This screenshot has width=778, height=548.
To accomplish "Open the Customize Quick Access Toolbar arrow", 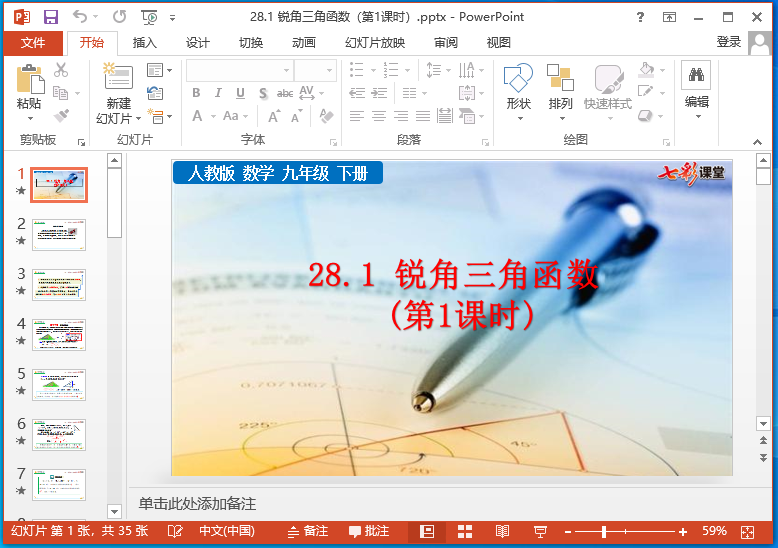I will [x=172, y=18].
